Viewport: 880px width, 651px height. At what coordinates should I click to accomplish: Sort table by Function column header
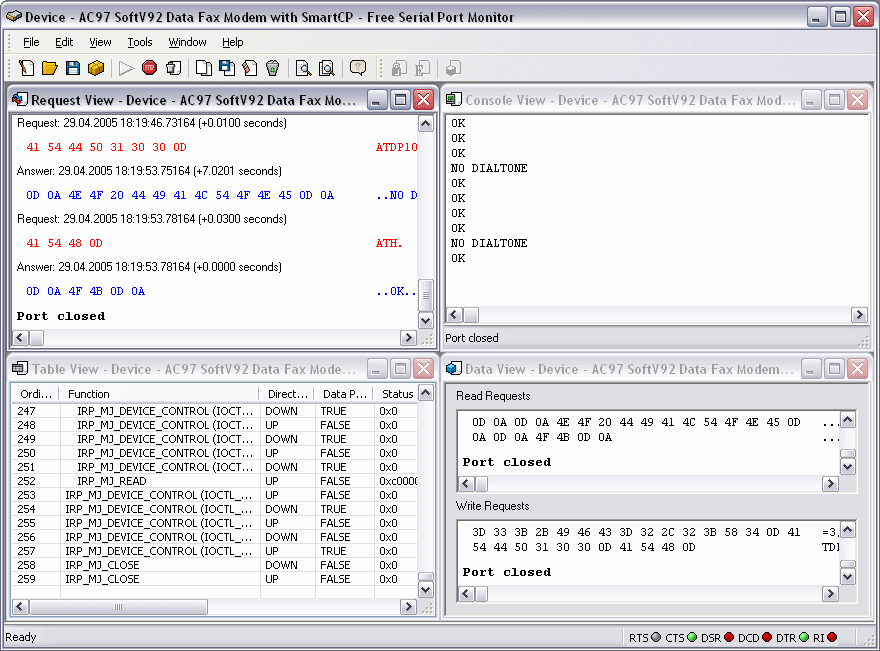pos(160,394)
